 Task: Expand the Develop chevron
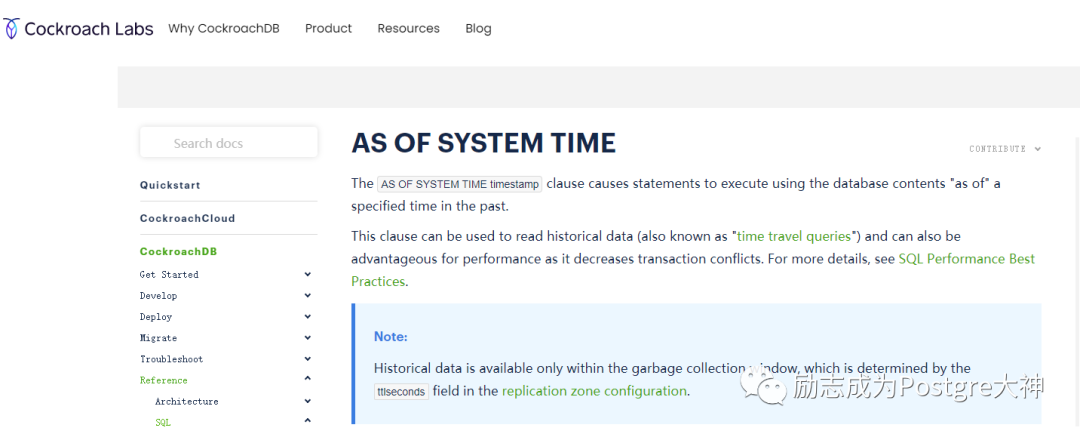tap(307, 296)
